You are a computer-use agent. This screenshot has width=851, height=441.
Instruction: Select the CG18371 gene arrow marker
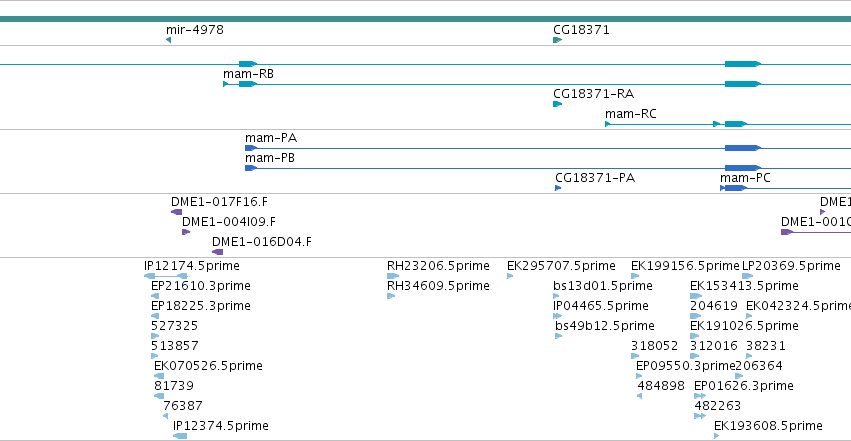point(557,40)
